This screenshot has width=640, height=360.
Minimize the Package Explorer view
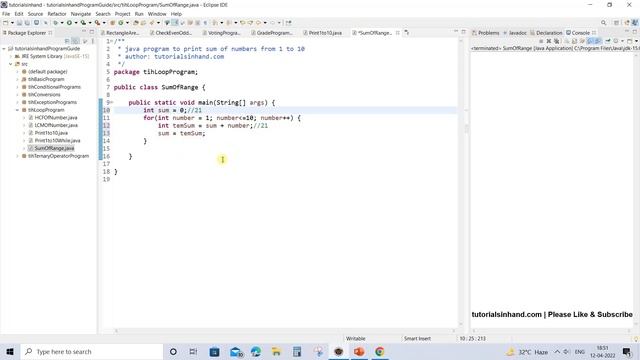(84, 32)
